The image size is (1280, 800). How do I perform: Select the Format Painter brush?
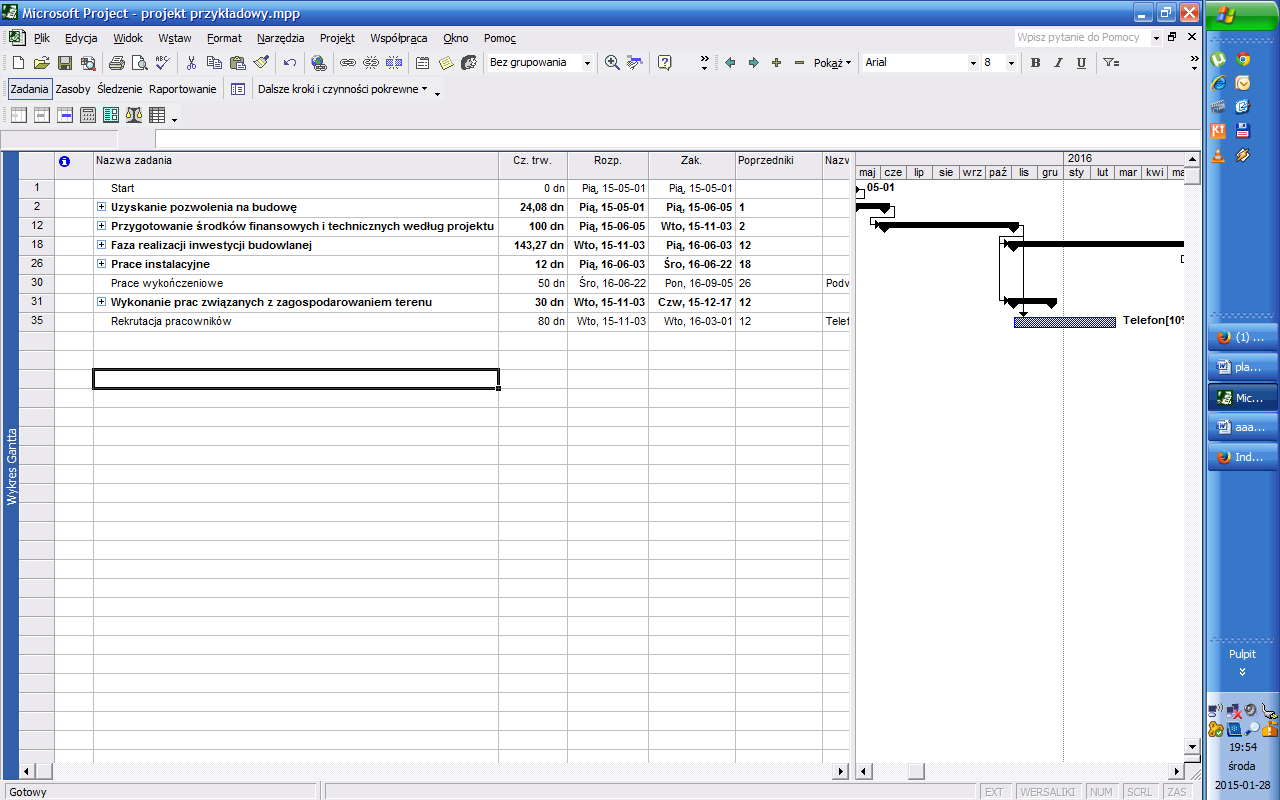coord(260,63)
